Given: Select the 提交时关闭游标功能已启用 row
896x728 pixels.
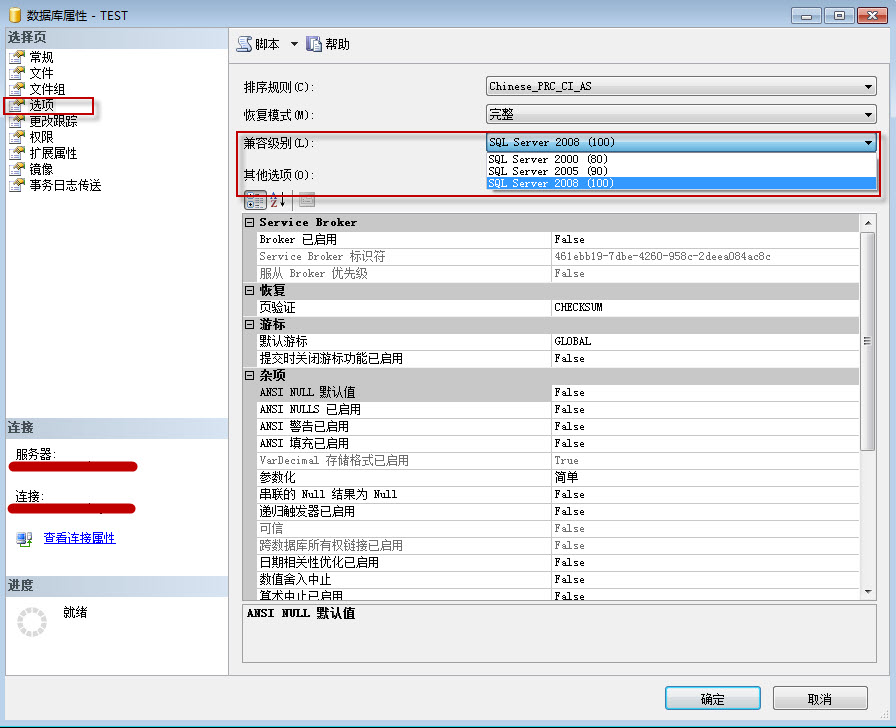Looking at the screenshot, I should [557, 358].
